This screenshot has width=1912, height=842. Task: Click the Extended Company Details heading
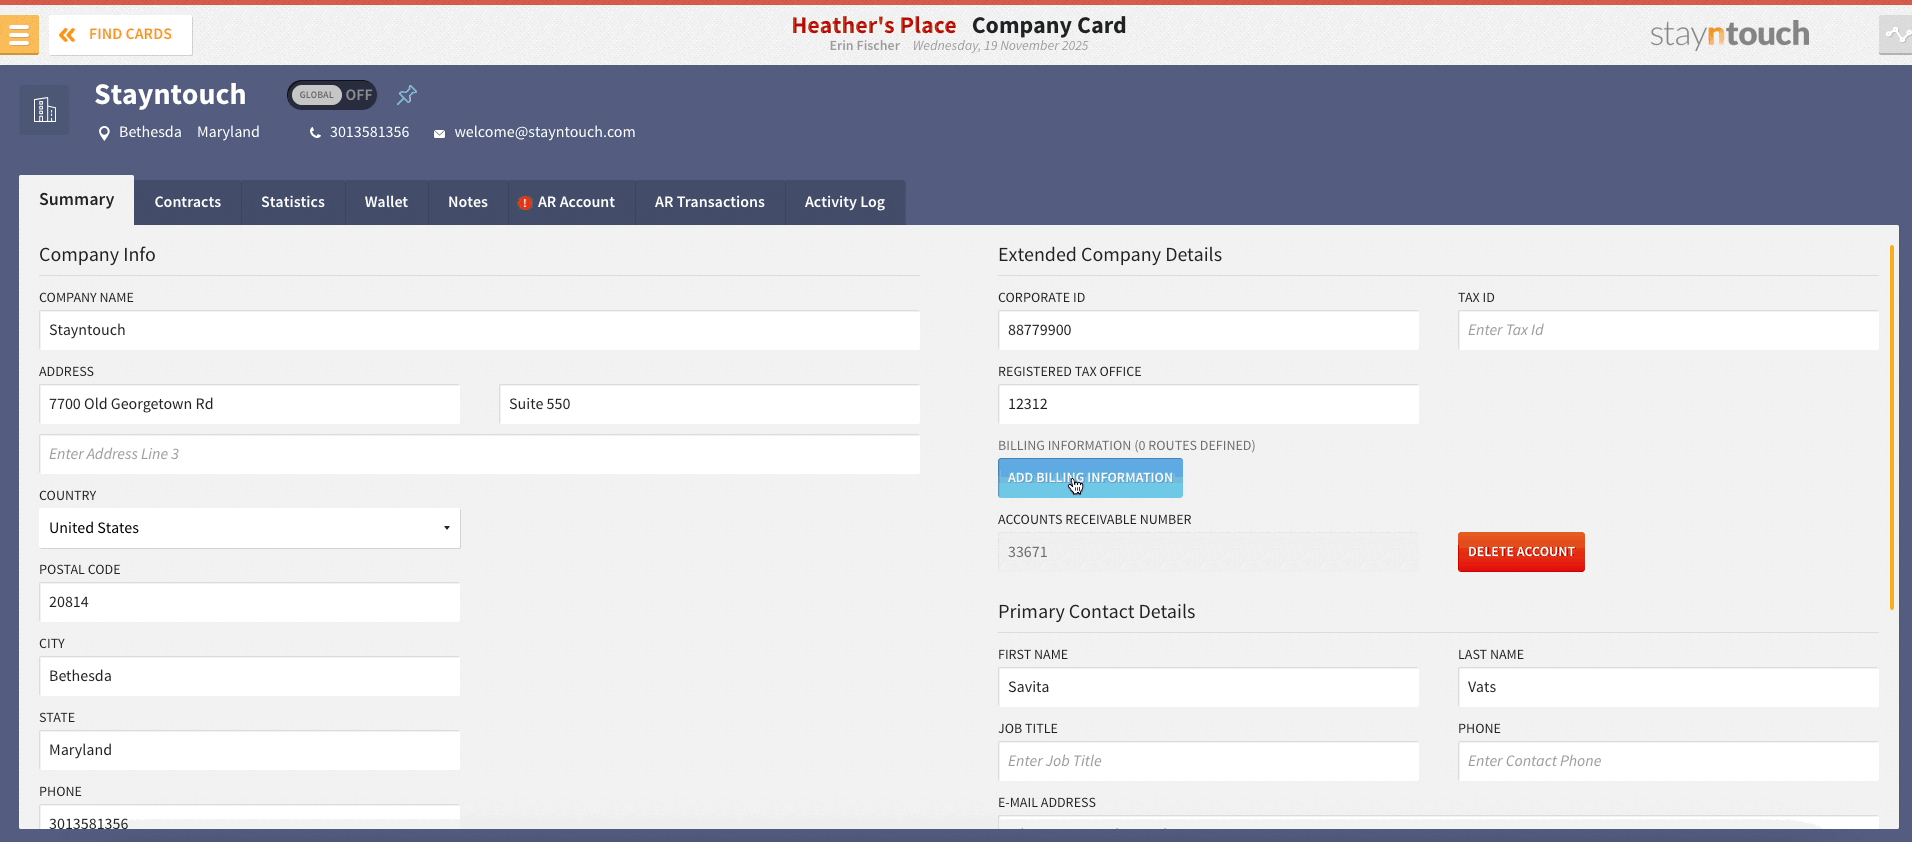1110,255
